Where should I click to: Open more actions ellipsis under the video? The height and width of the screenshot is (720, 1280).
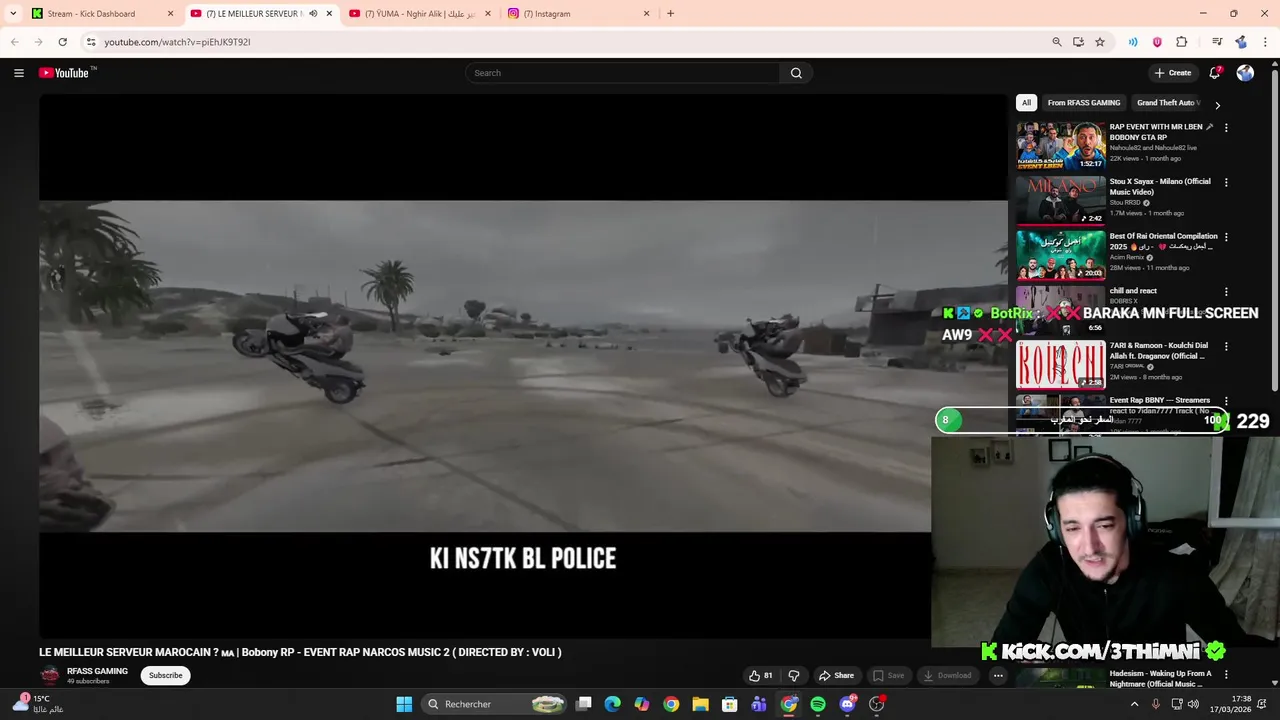tap(998, 675)
